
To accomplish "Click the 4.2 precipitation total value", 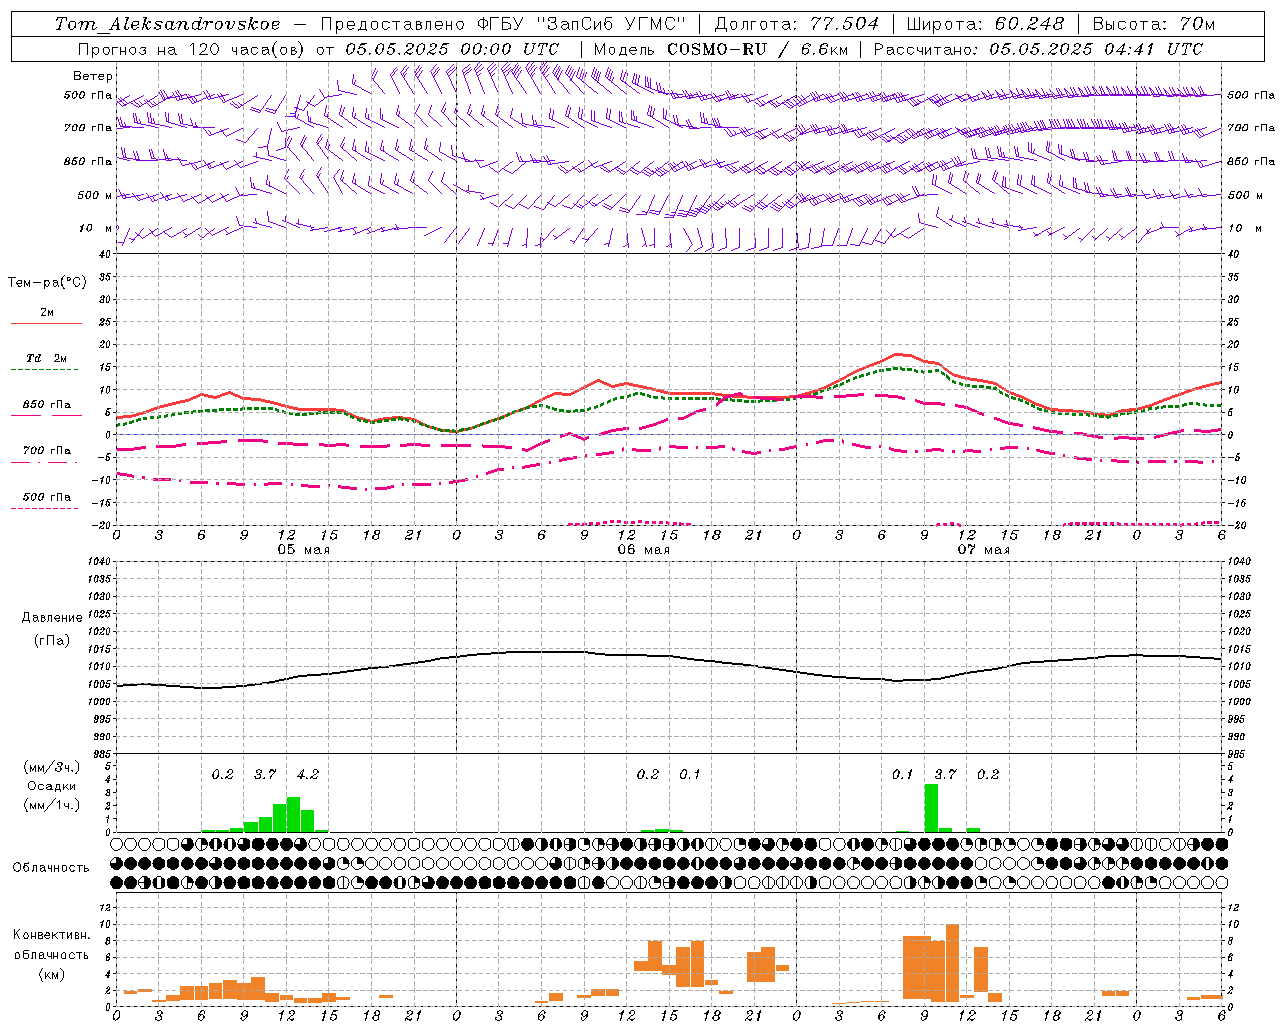I will point(308,774).
